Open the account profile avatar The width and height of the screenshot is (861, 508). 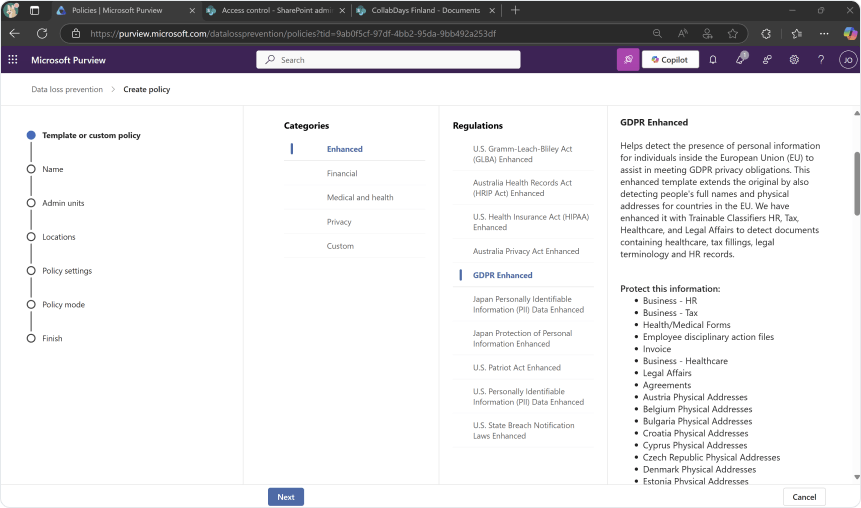point(848,59)
